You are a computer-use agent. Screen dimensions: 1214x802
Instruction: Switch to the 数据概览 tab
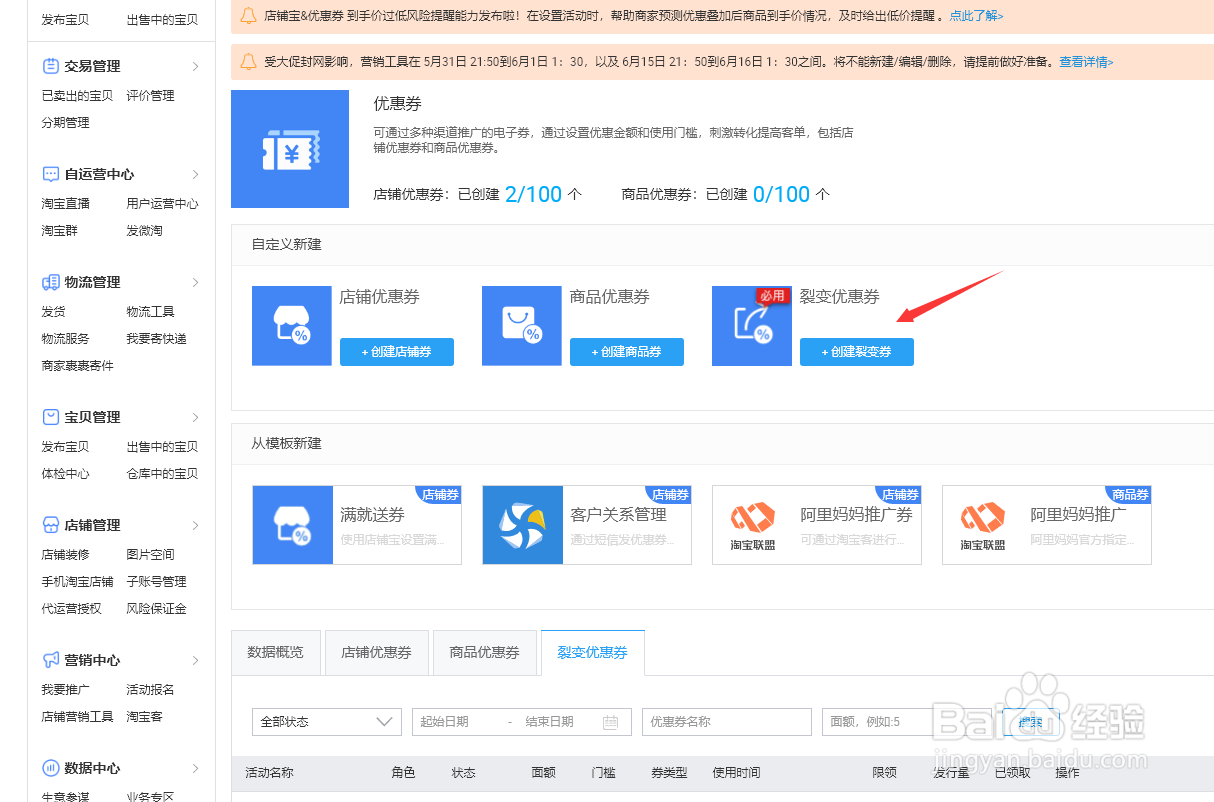(275, 651)
